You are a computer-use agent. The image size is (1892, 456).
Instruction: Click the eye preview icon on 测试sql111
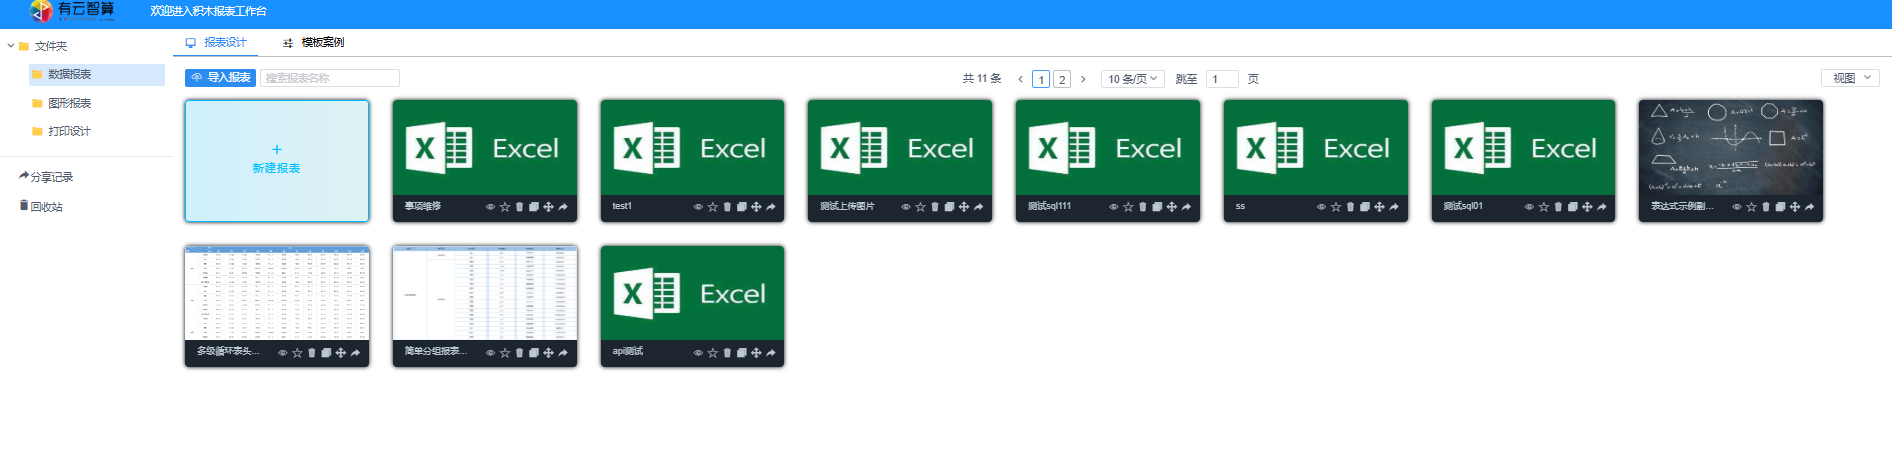point(1113,207)
